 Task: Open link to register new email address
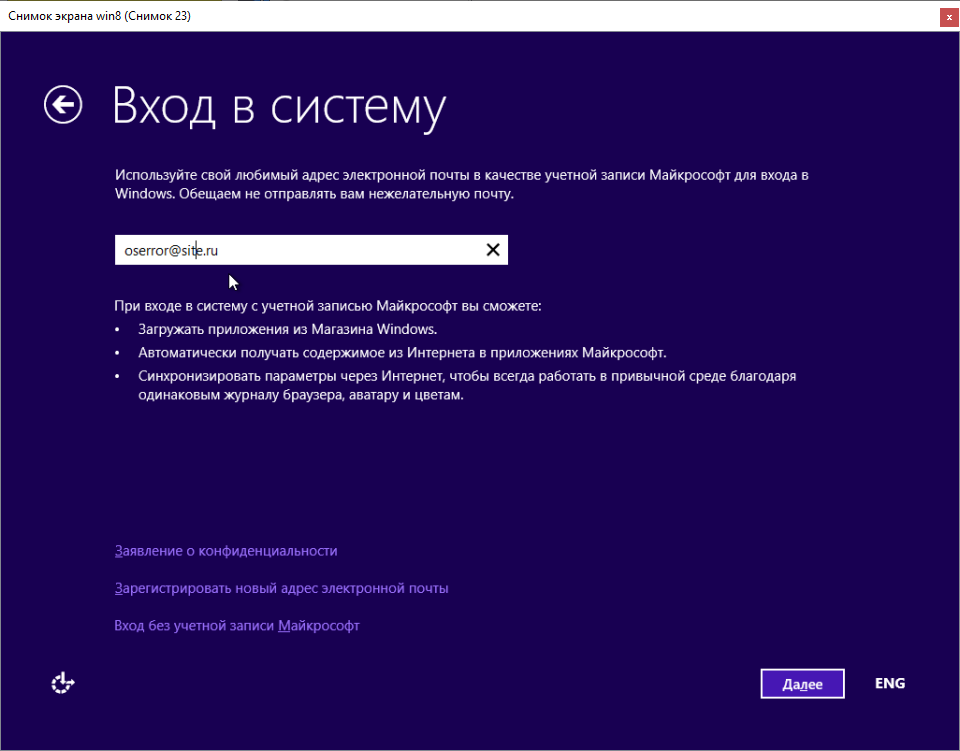coord(281,588)
